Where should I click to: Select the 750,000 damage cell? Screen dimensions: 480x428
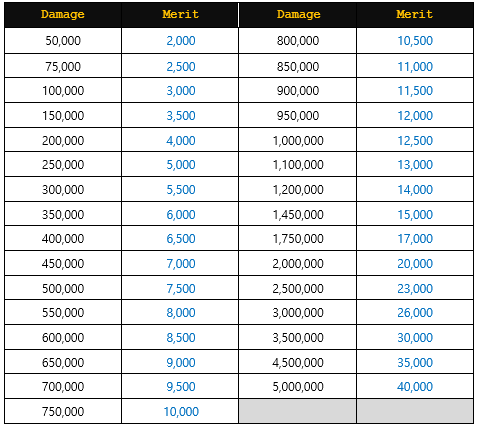click(63, 412)
